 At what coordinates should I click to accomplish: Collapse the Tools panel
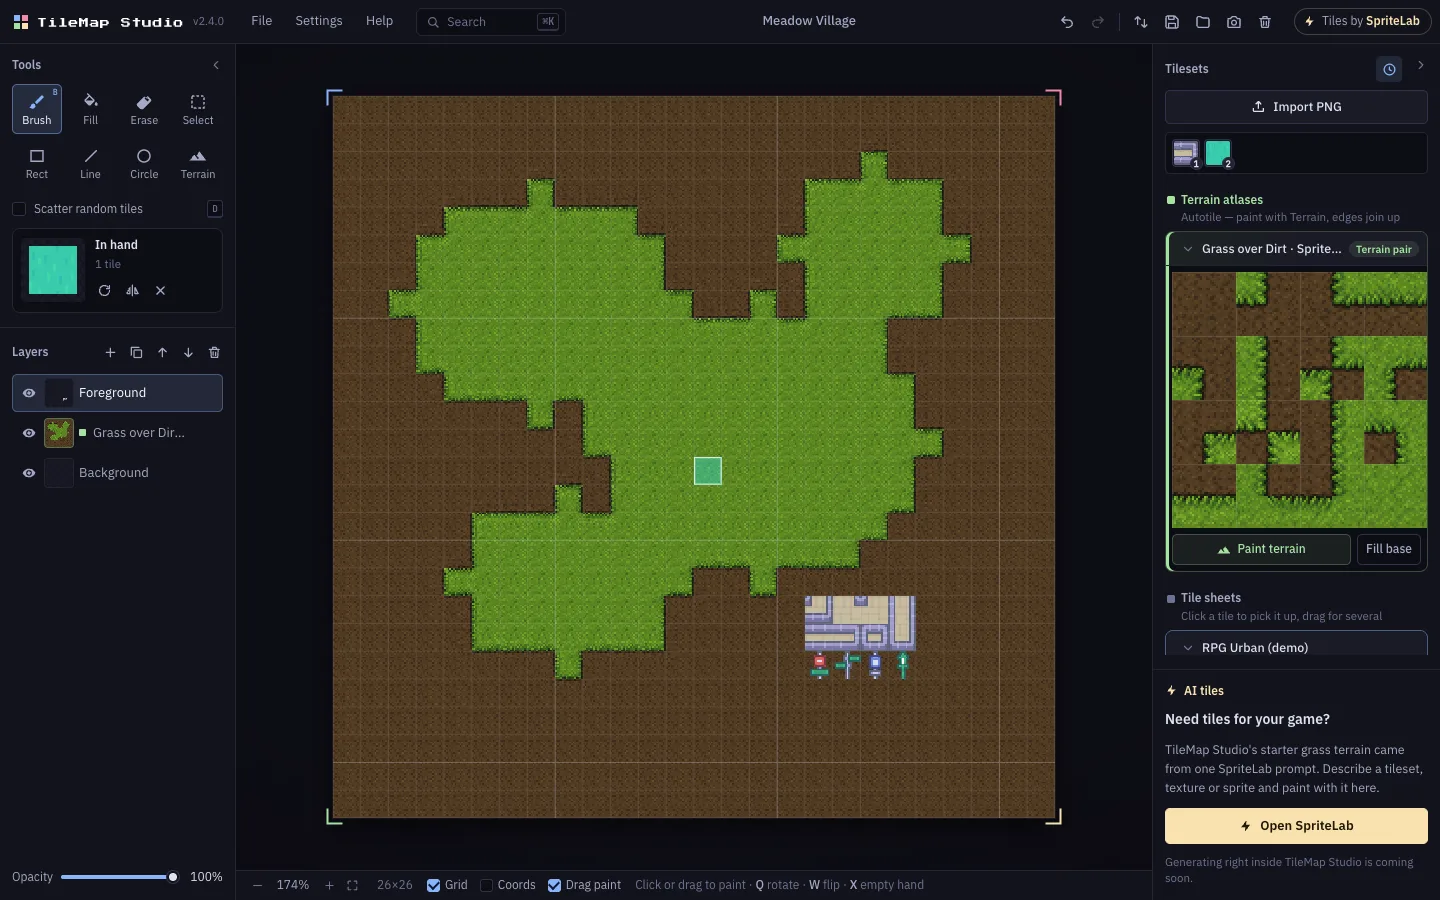click(216, 65)
